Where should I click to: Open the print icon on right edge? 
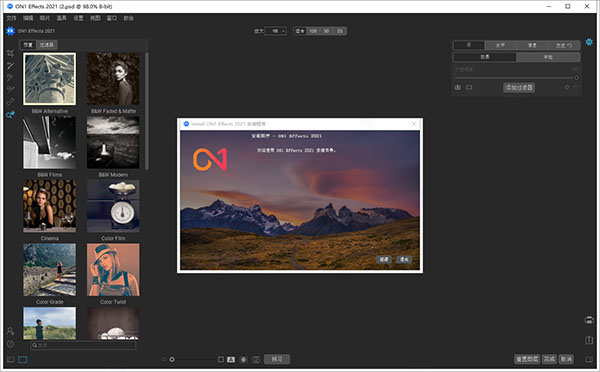tap(589, 320)
